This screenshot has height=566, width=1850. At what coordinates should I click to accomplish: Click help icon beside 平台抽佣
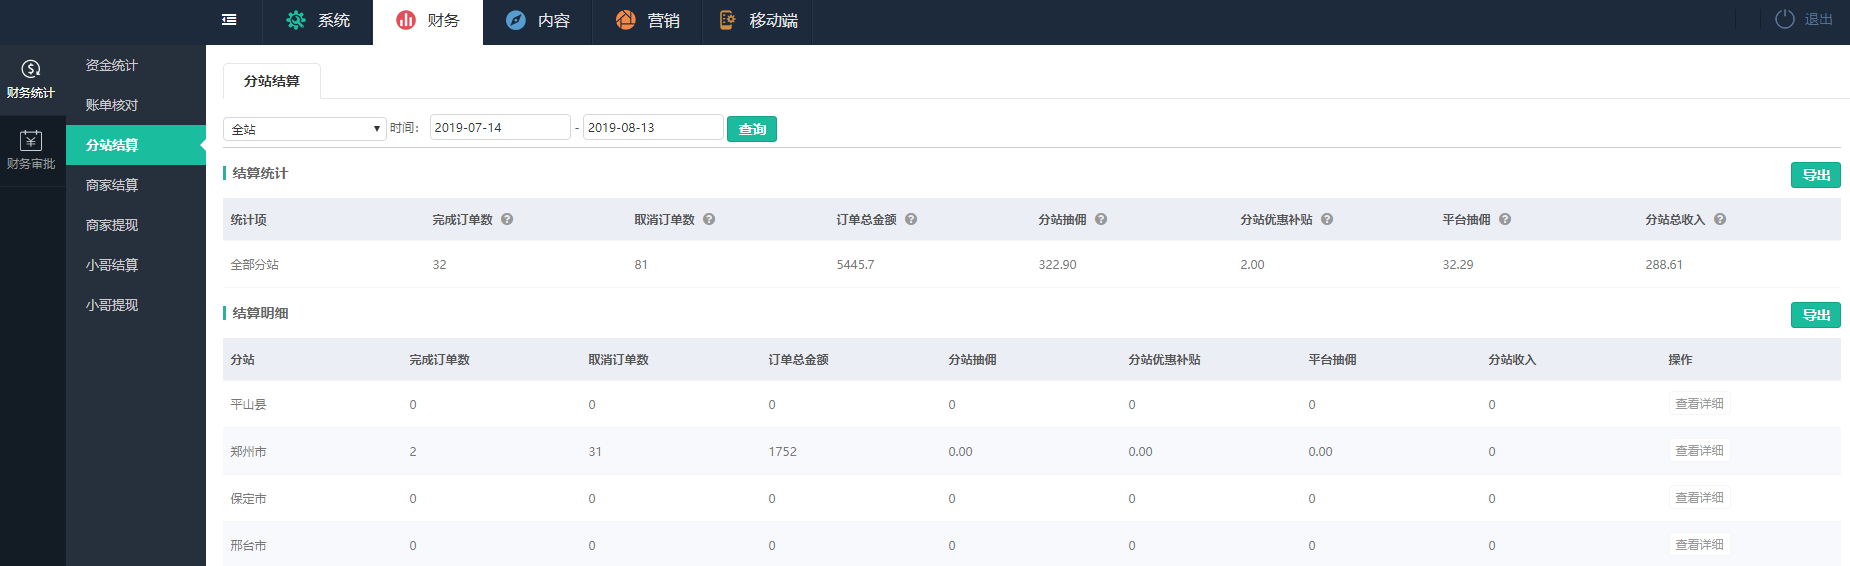[x=1505, y=220]
